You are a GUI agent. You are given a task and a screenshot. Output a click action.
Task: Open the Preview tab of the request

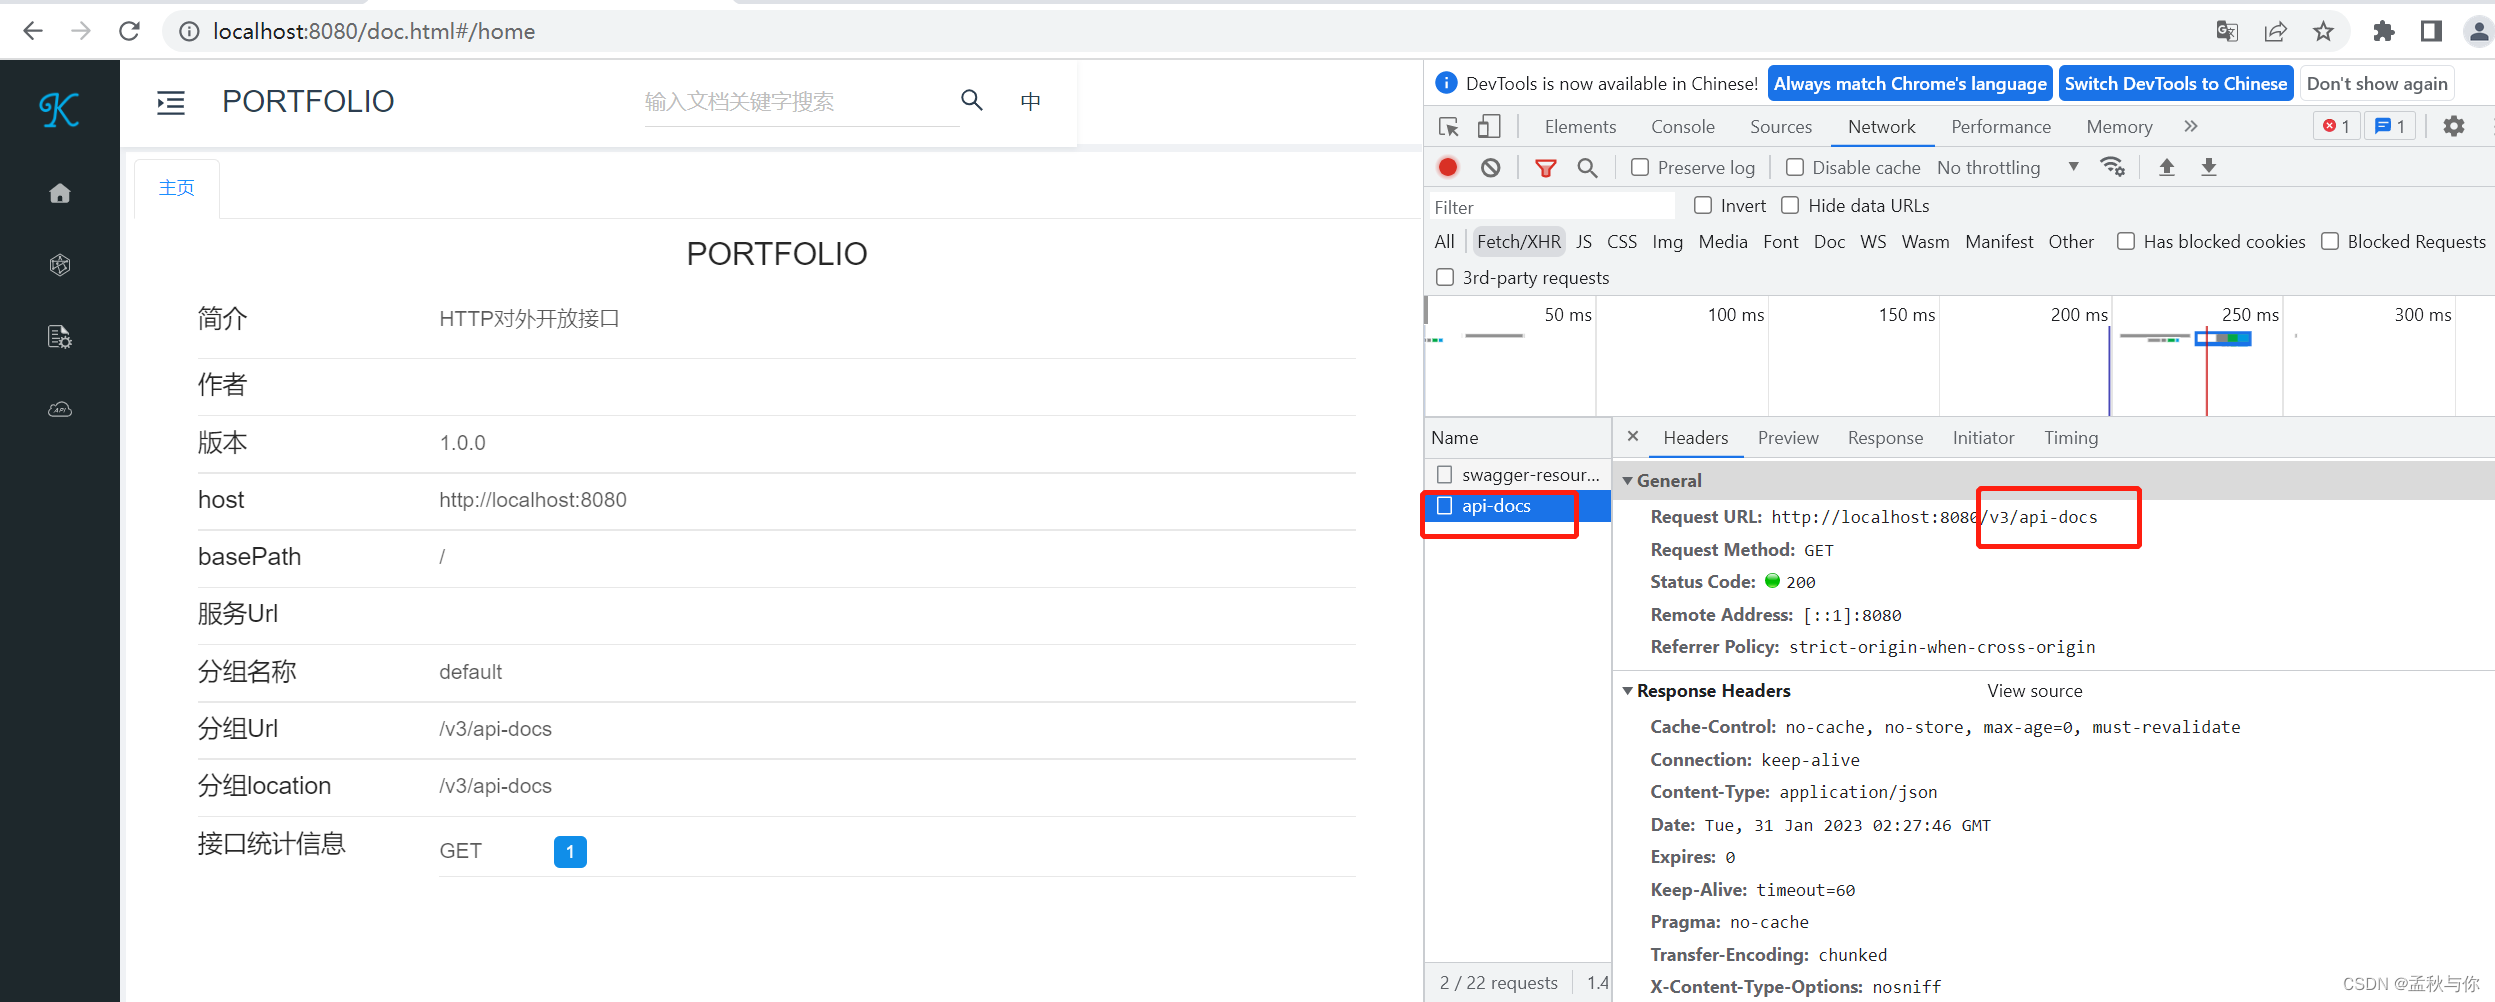pos(1788,438)
